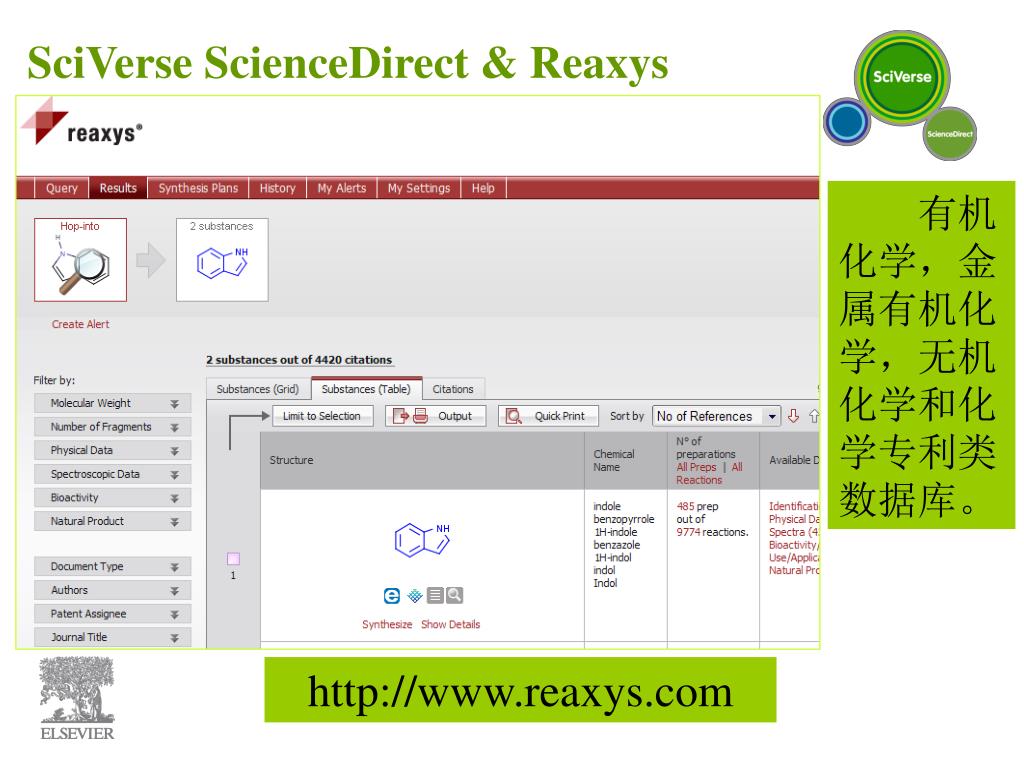Viewport: 1024px width, 768px height.
Task: Click the 2 substances result thumbnail
Action: tap(222, 260)
